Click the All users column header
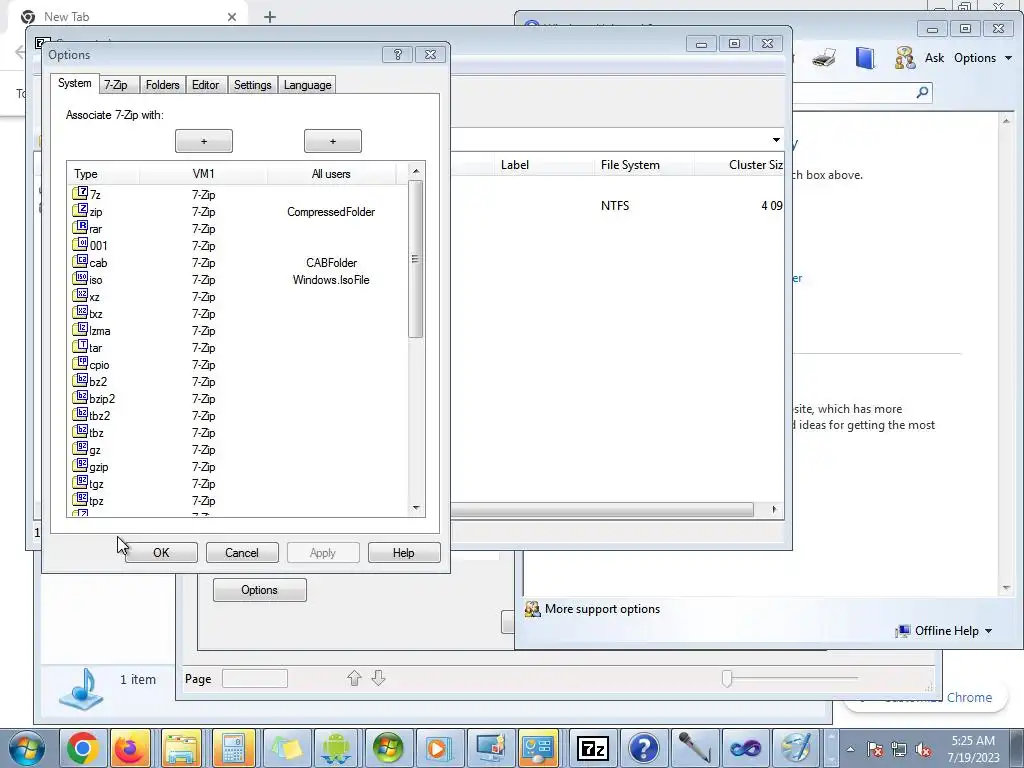The height and width of the screenshot is (768, 1024). [x=331, y=174]
